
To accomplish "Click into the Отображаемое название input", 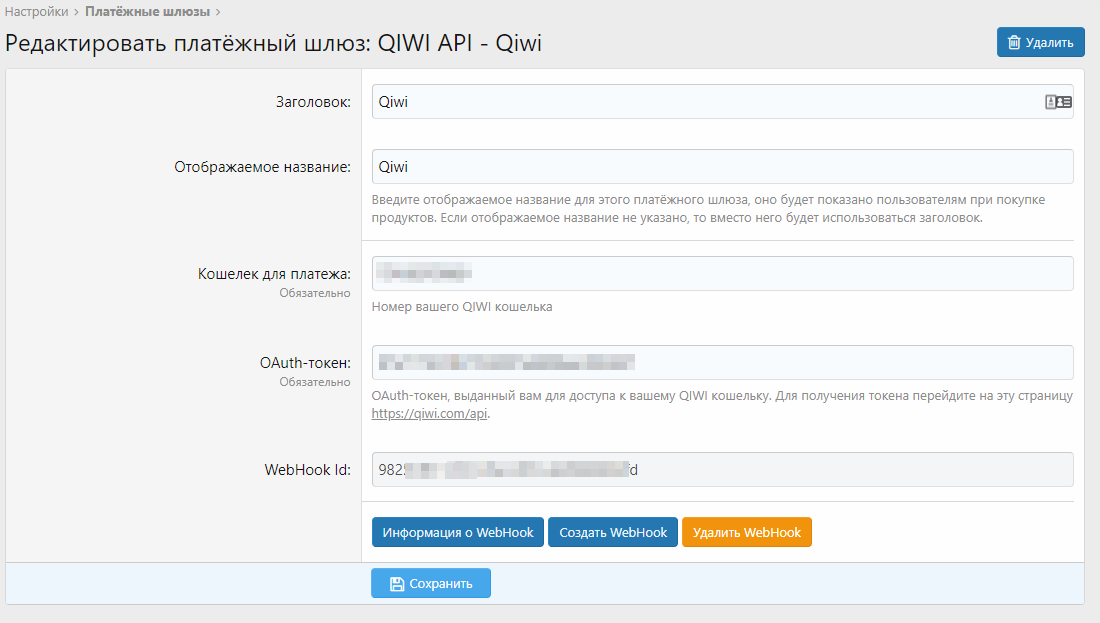I will click(720, 167).
